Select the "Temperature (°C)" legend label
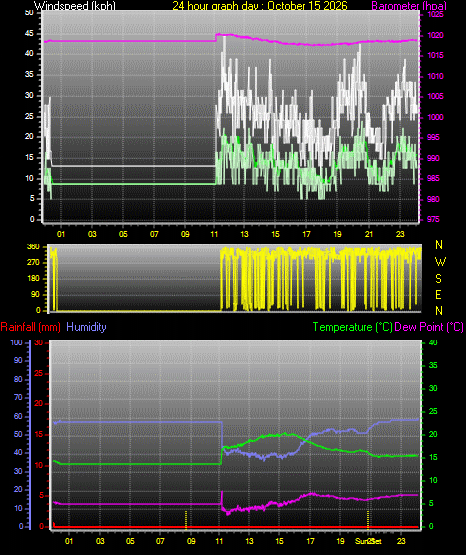Image resolution: width=466 pixels, height=555 pixels. point(353,327)
